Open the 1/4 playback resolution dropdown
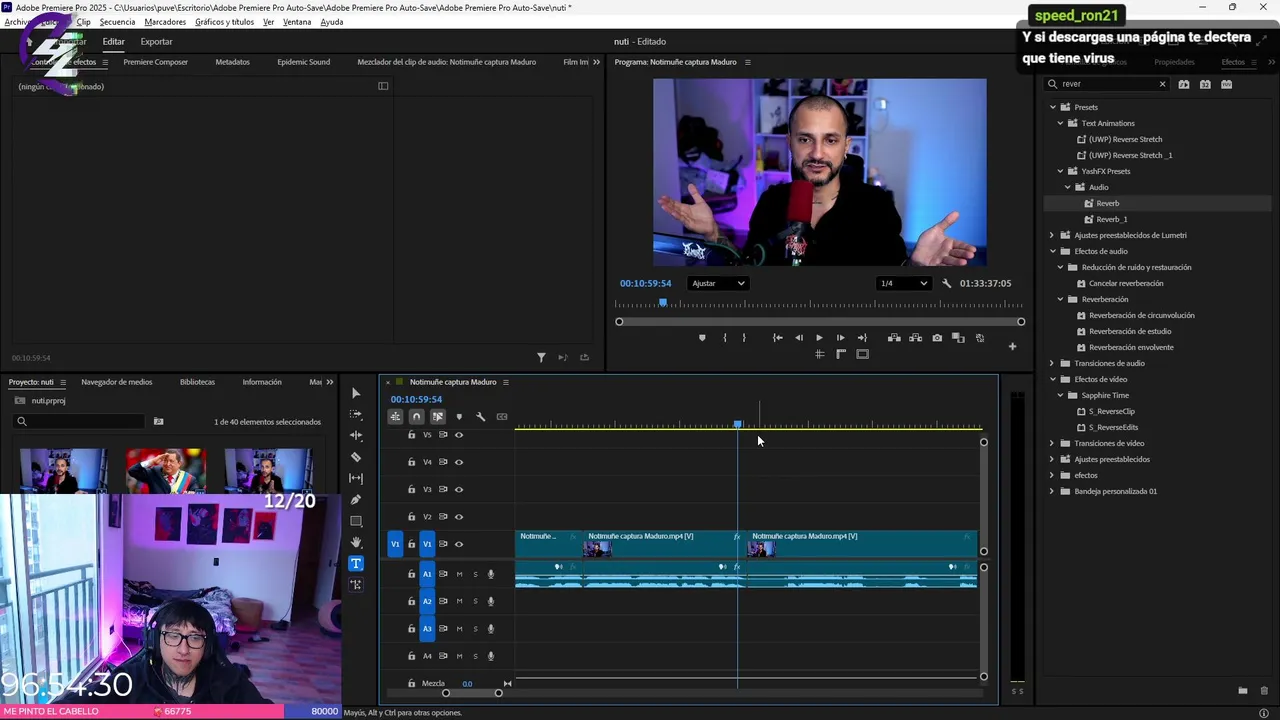This screenshot has height=720, width=1280. click(x=903, y=283)
